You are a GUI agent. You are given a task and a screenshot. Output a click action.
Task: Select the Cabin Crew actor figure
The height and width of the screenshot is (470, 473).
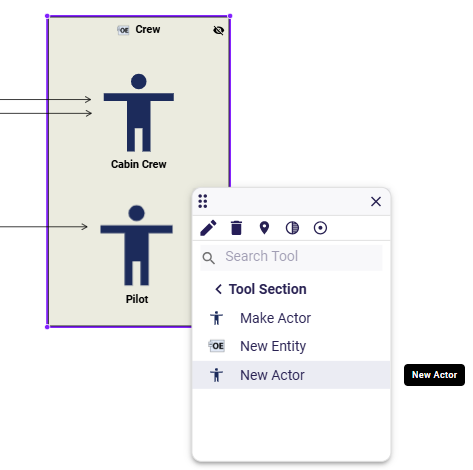[x=139, y=113]
